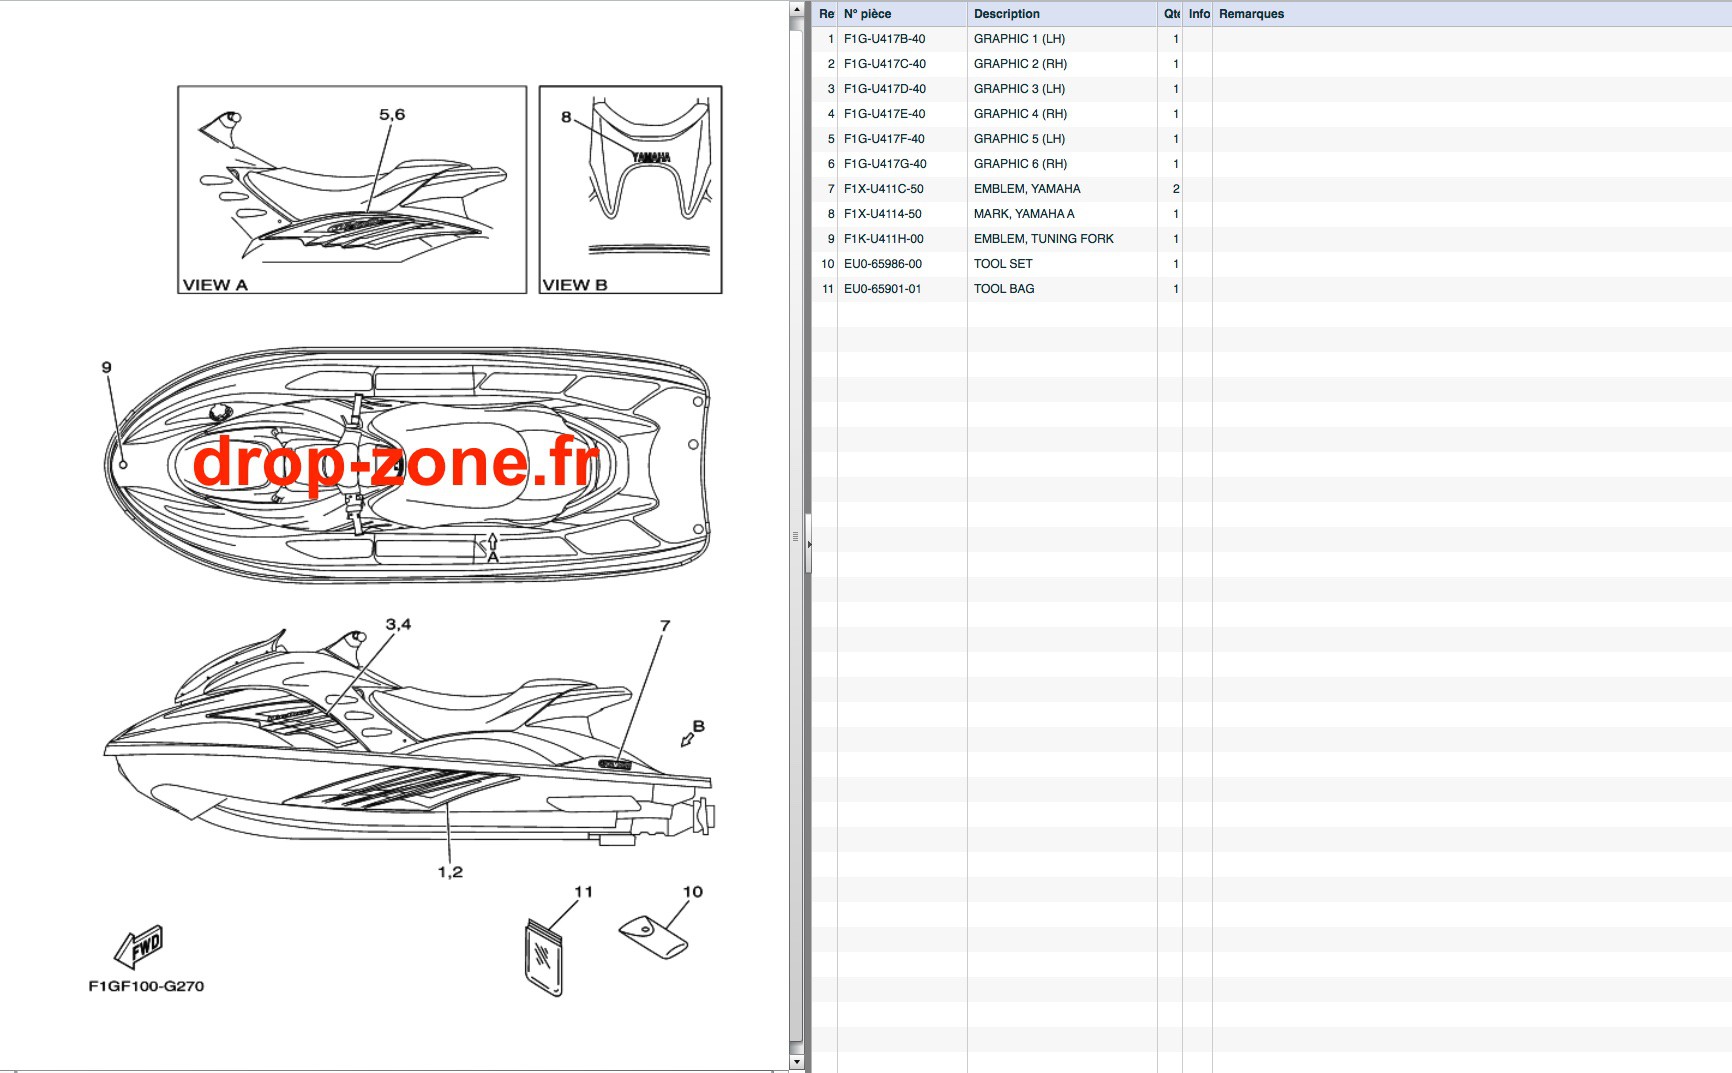Screen dimensions: 1732x1073
Task: Select part number F1G-U417F-40
Action: [884, 139]
